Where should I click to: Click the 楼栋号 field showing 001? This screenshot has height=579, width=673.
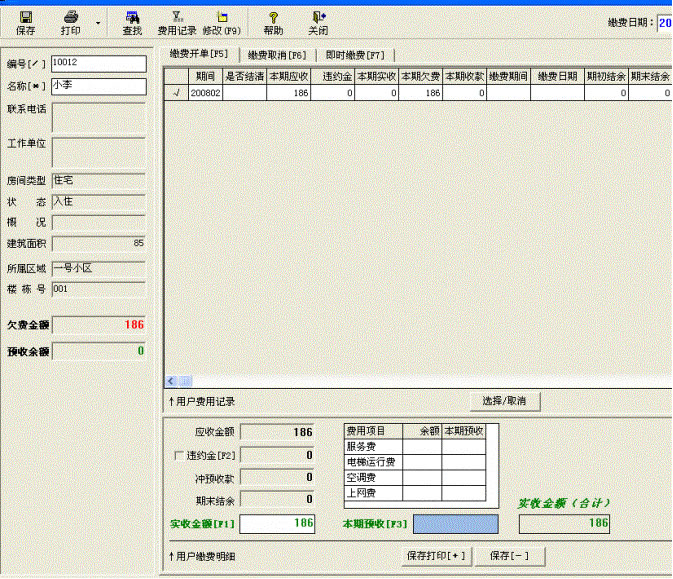99,289
